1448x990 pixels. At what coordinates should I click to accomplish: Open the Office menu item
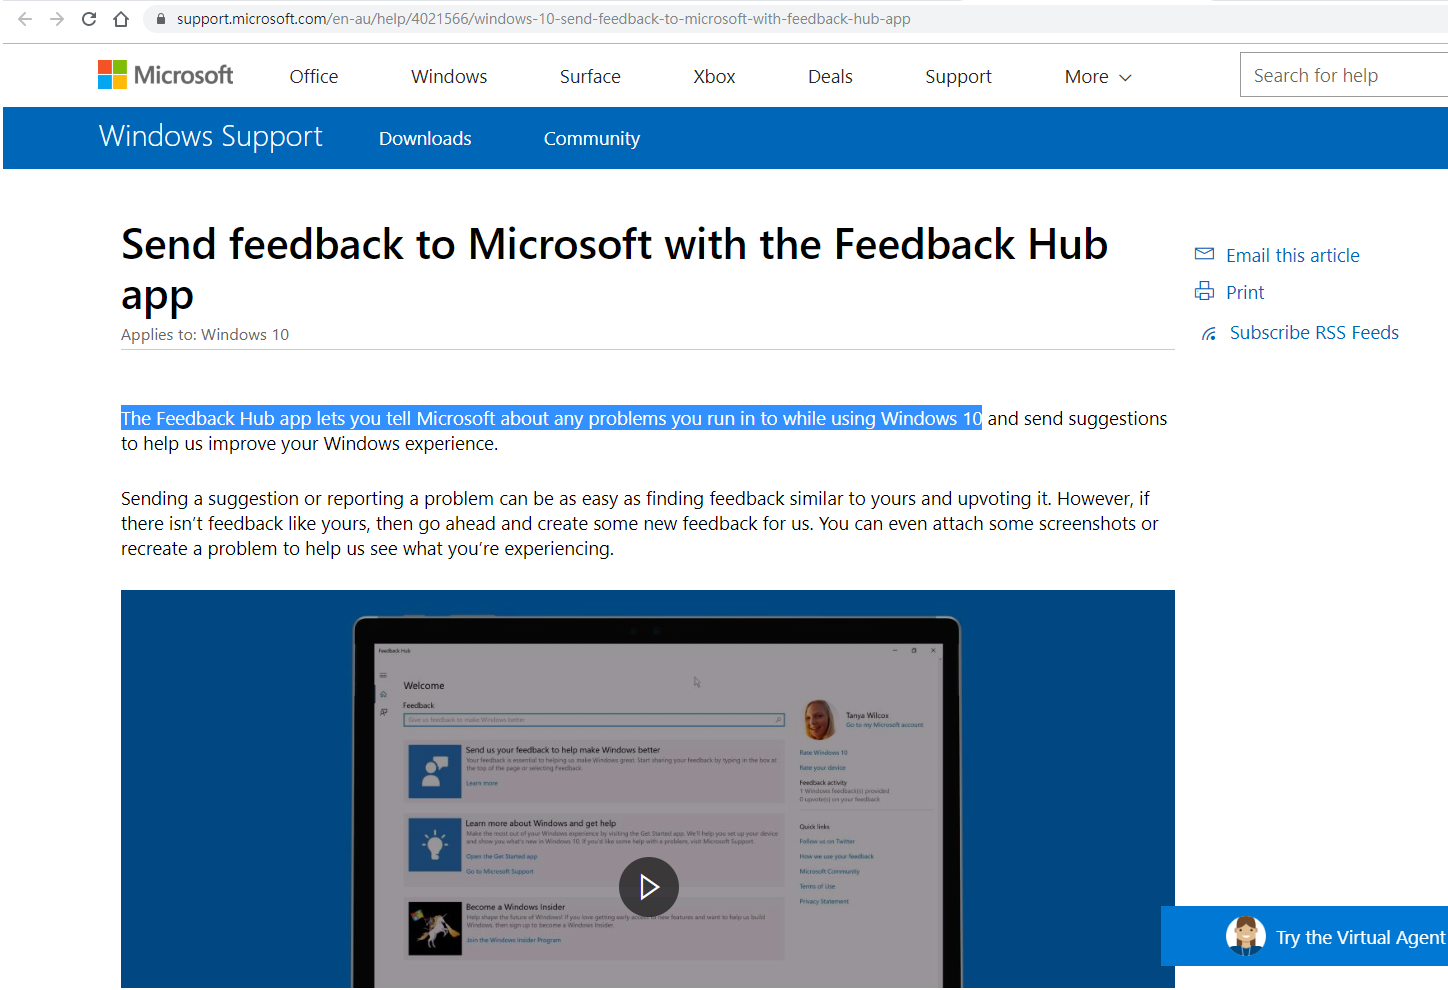314,76
